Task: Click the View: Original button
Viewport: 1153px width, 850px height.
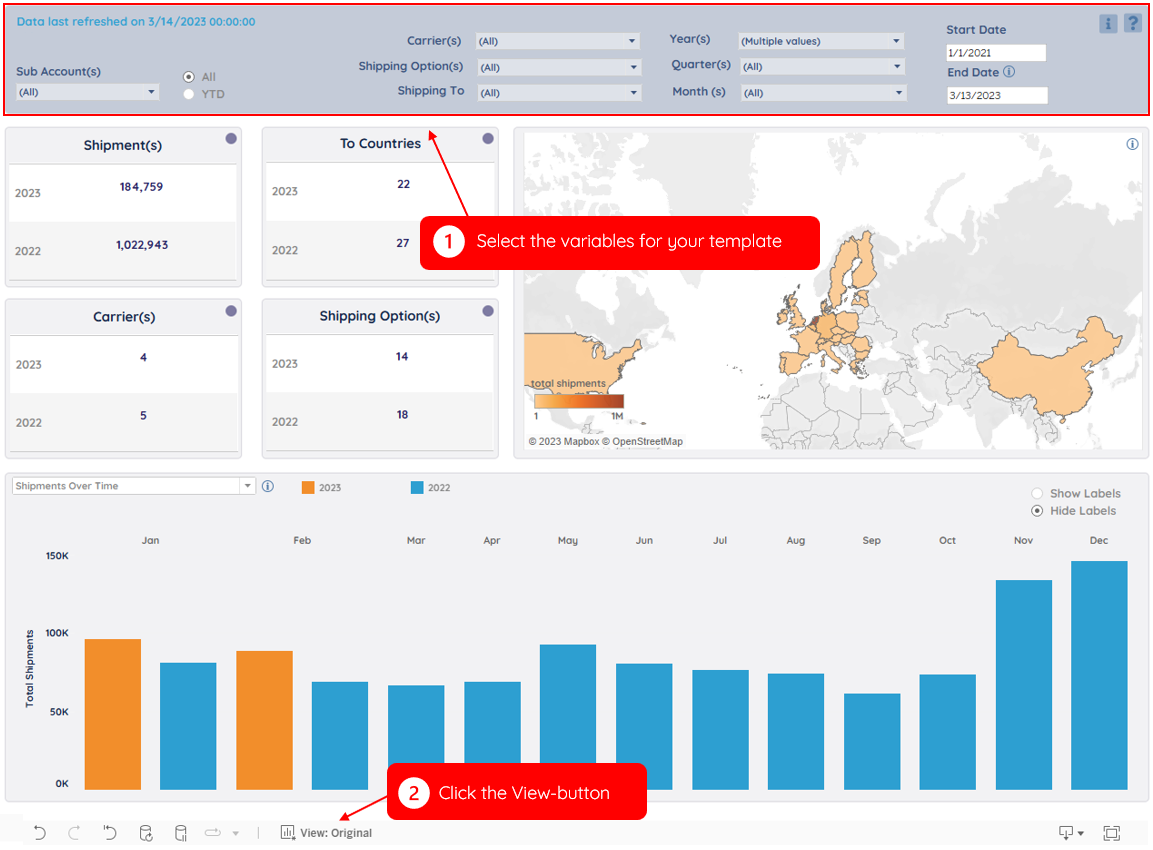Action: pos(326,832)
